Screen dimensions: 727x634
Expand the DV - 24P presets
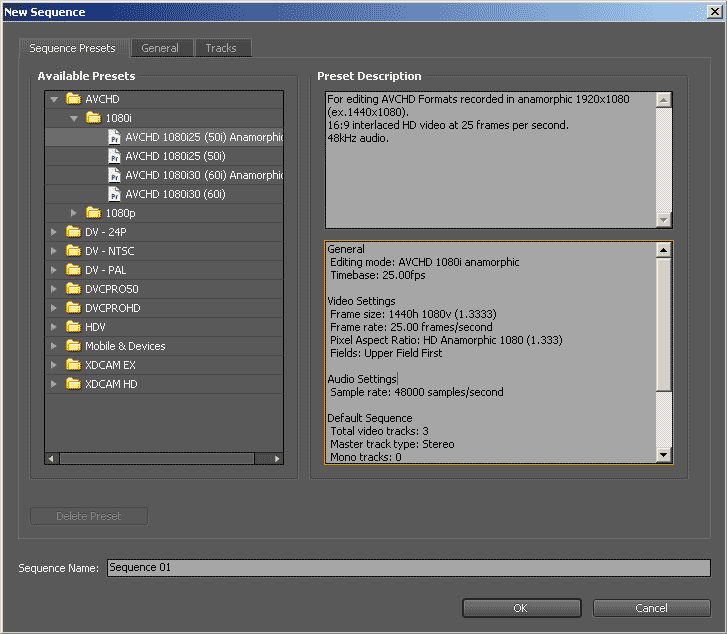pos(53,232)
